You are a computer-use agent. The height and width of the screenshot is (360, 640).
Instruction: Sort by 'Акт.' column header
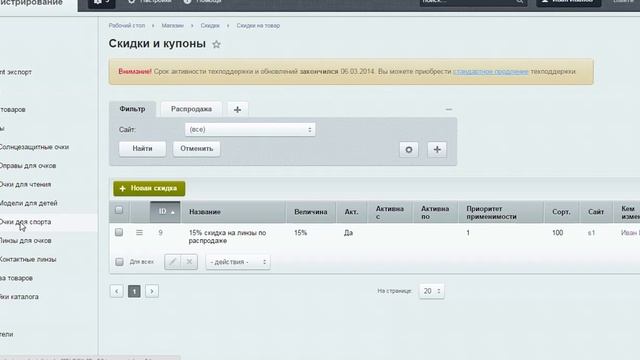click(351, 212)
